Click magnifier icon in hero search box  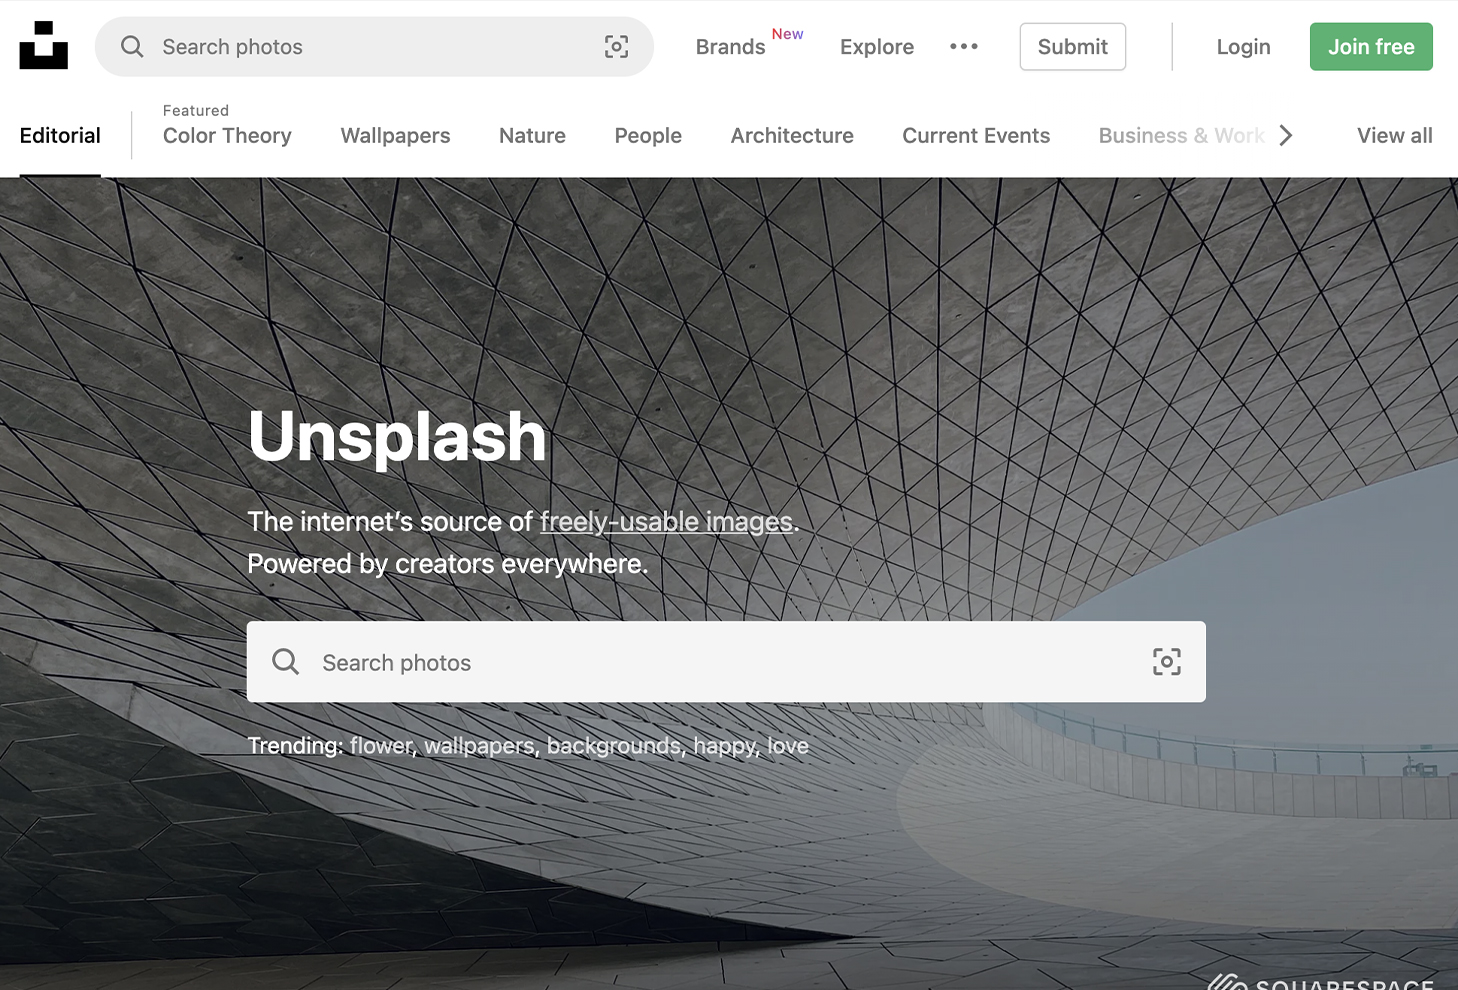pyautogui.click(x=286, y=662)
